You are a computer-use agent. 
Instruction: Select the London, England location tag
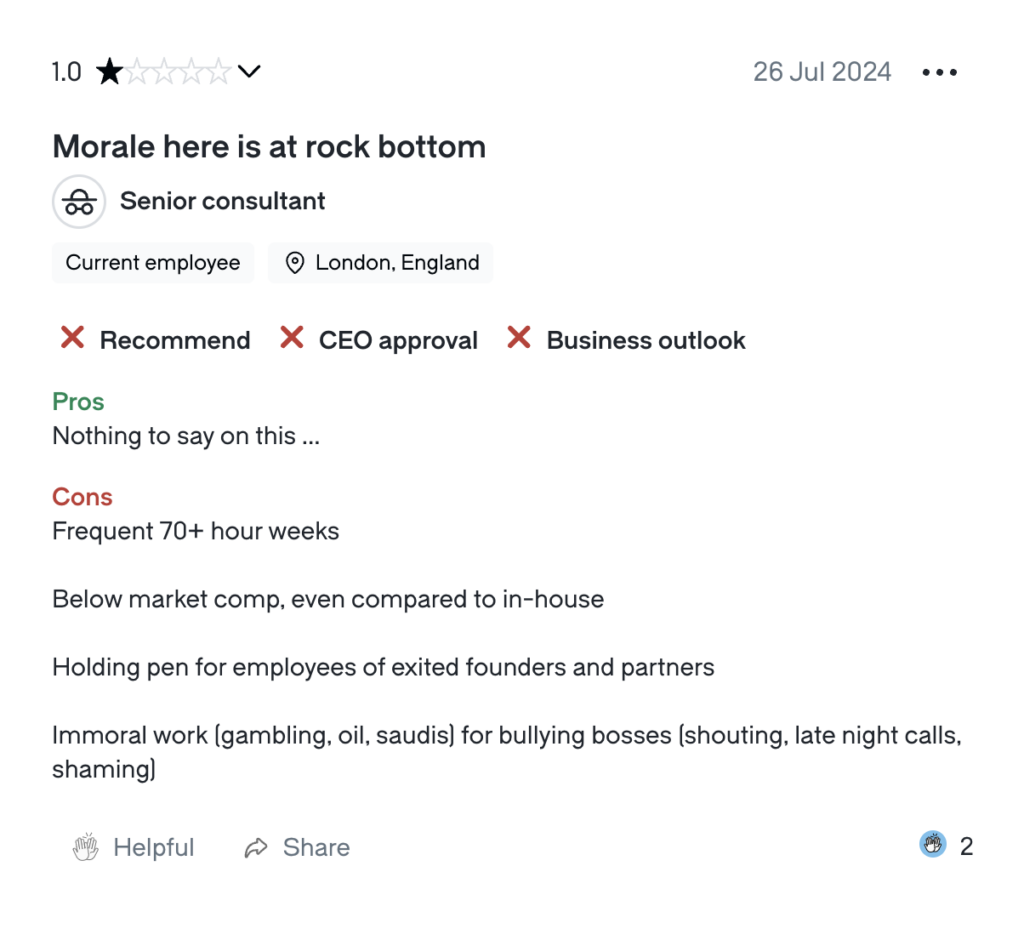[380, 262]
